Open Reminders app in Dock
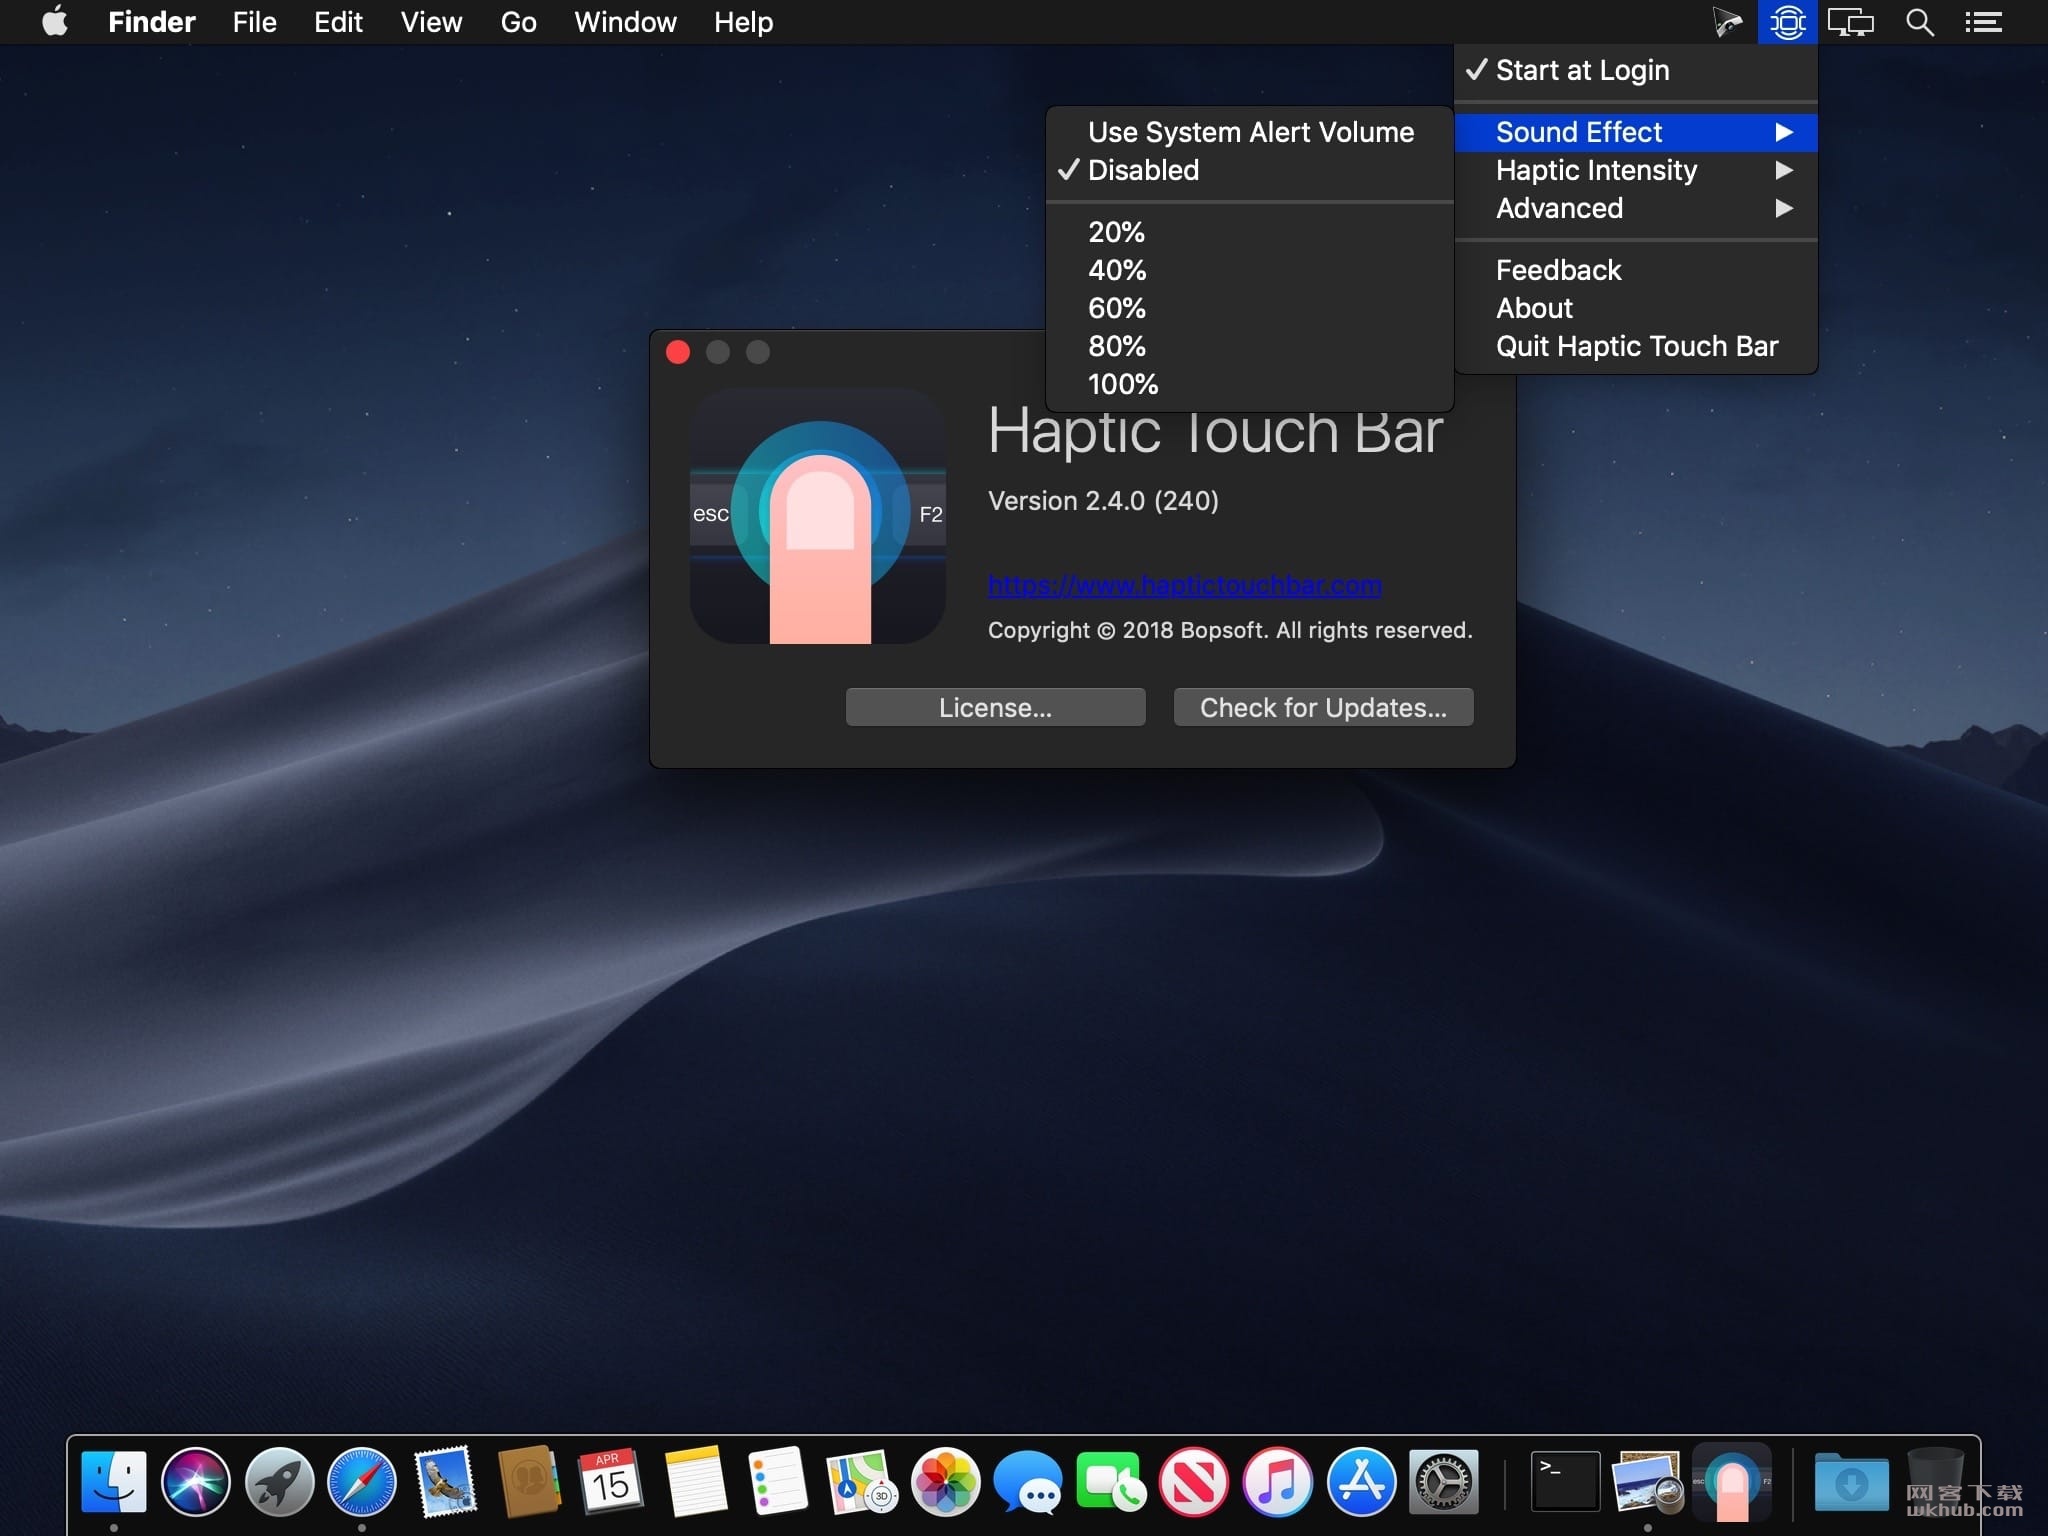The image size is (2048, 1536). [778, 1481]
